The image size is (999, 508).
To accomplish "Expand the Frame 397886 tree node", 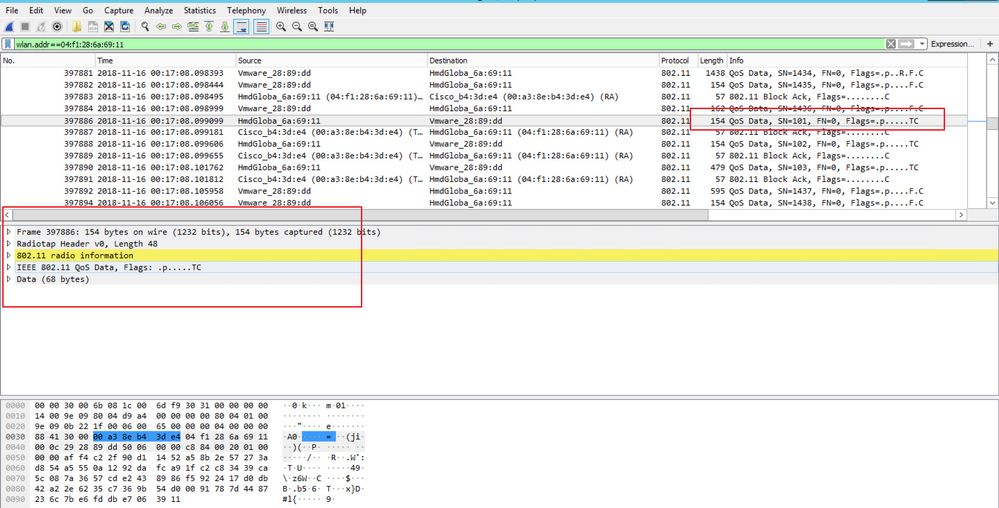I will (8, 232).
